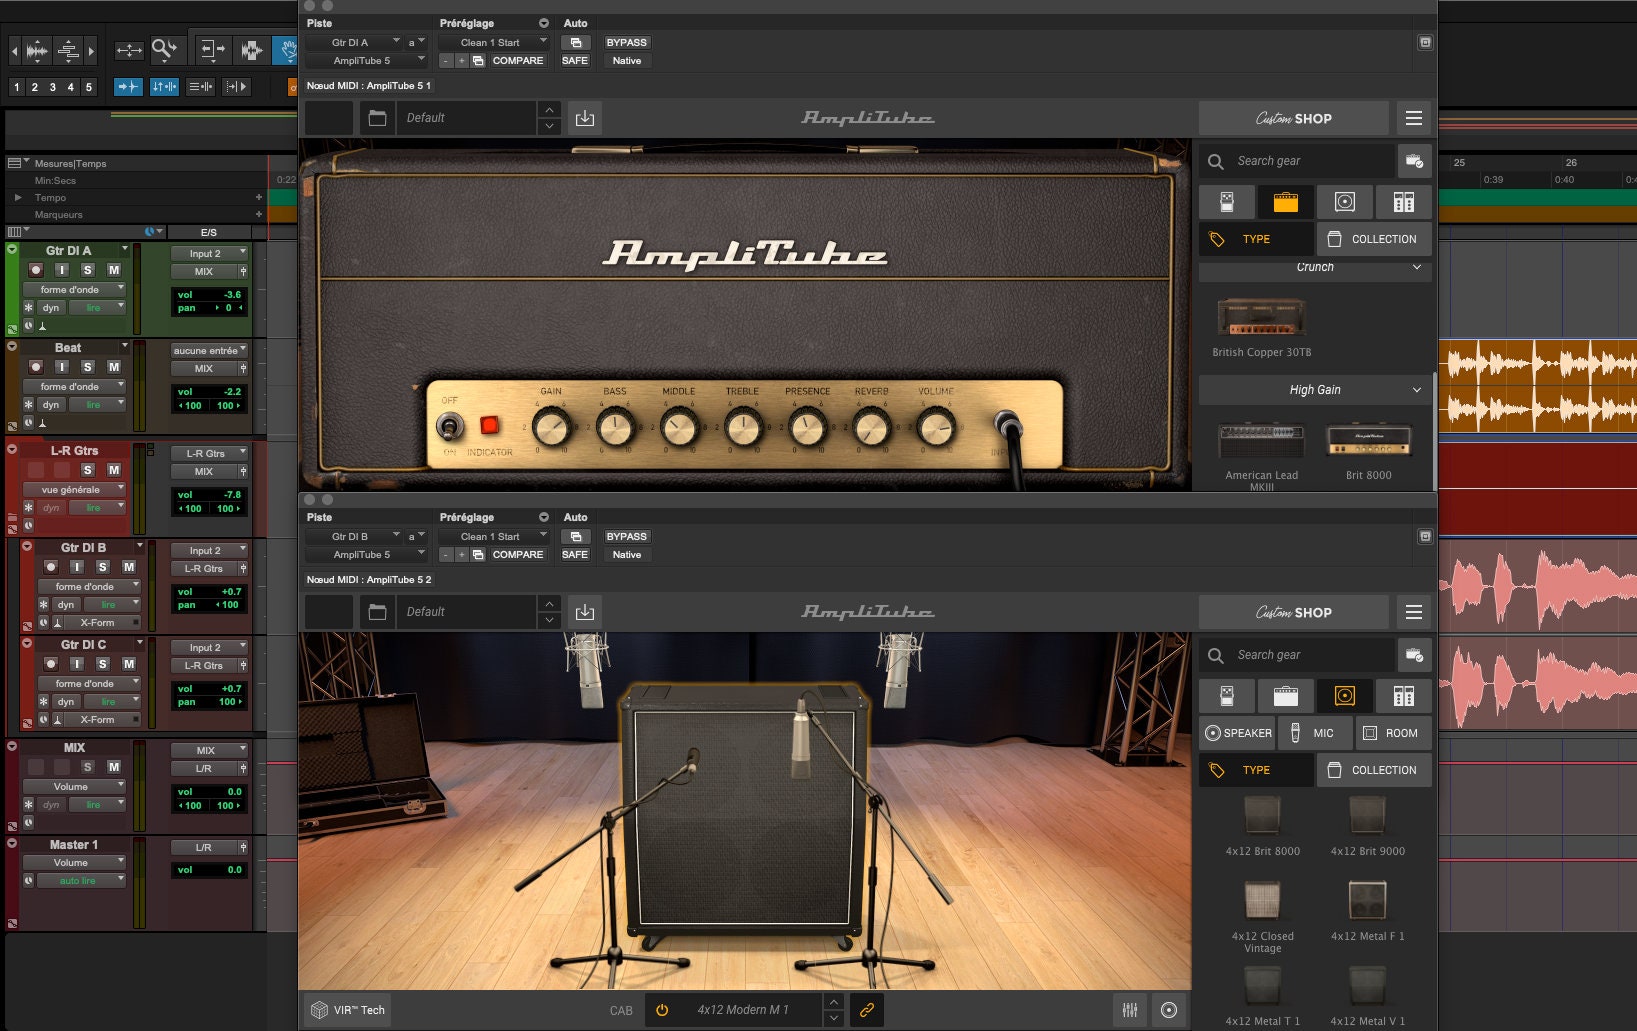Open Input 2 selector on Gtr DI A track
1637x1031 pixels.
(x=209, y=253)
